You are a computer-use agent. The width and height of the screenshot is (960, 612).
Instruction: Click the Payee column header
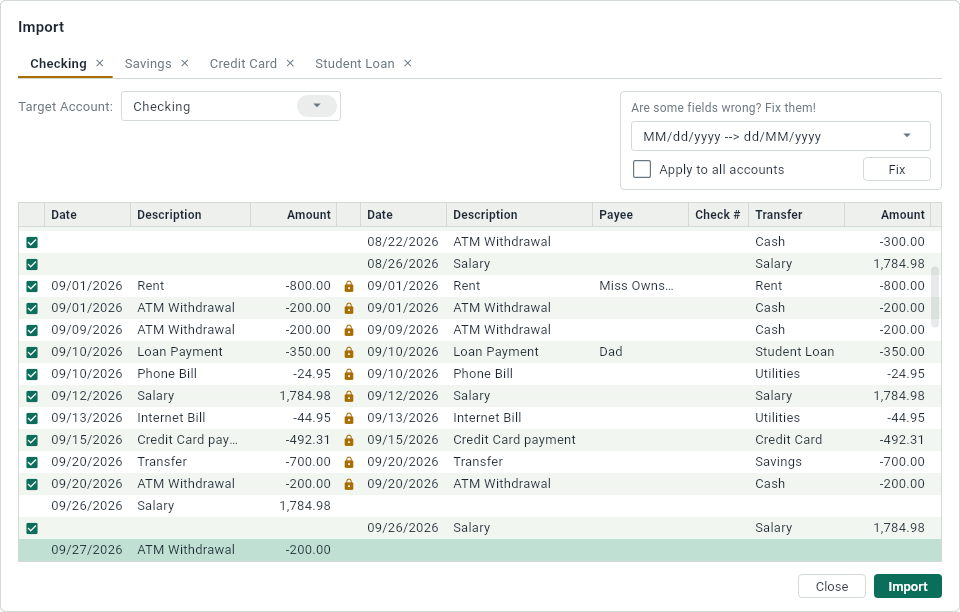pyautogui.click(x=640, y=215)
